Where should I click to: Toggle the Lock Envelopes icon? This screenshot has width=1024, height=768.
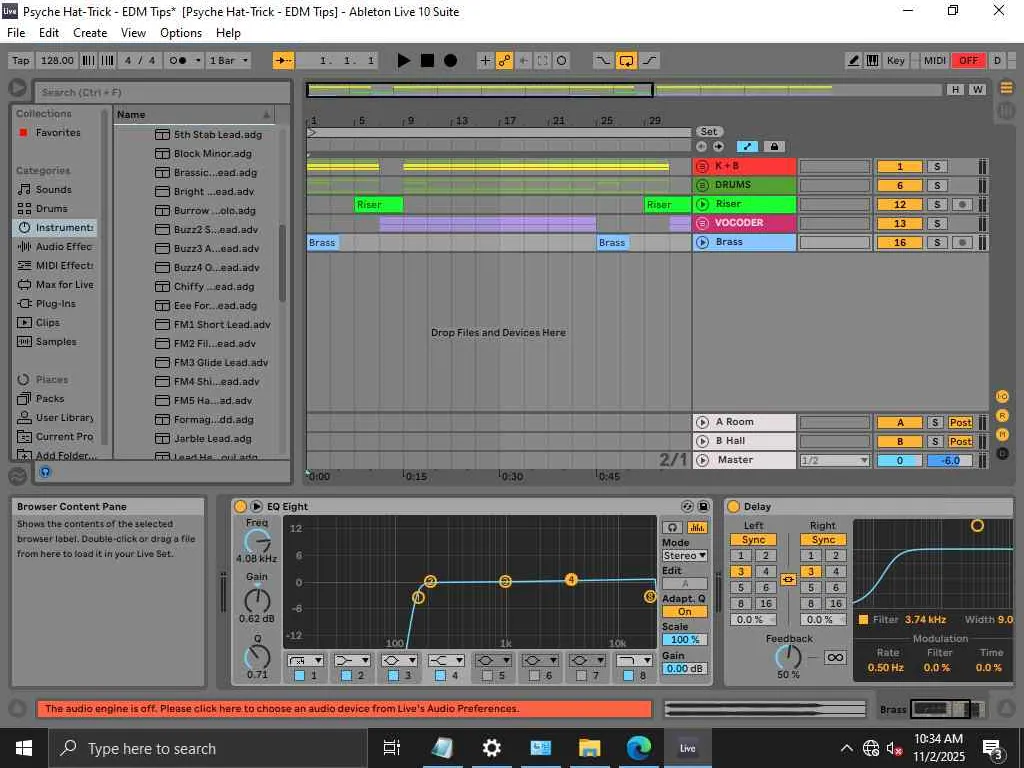[774, 146]
